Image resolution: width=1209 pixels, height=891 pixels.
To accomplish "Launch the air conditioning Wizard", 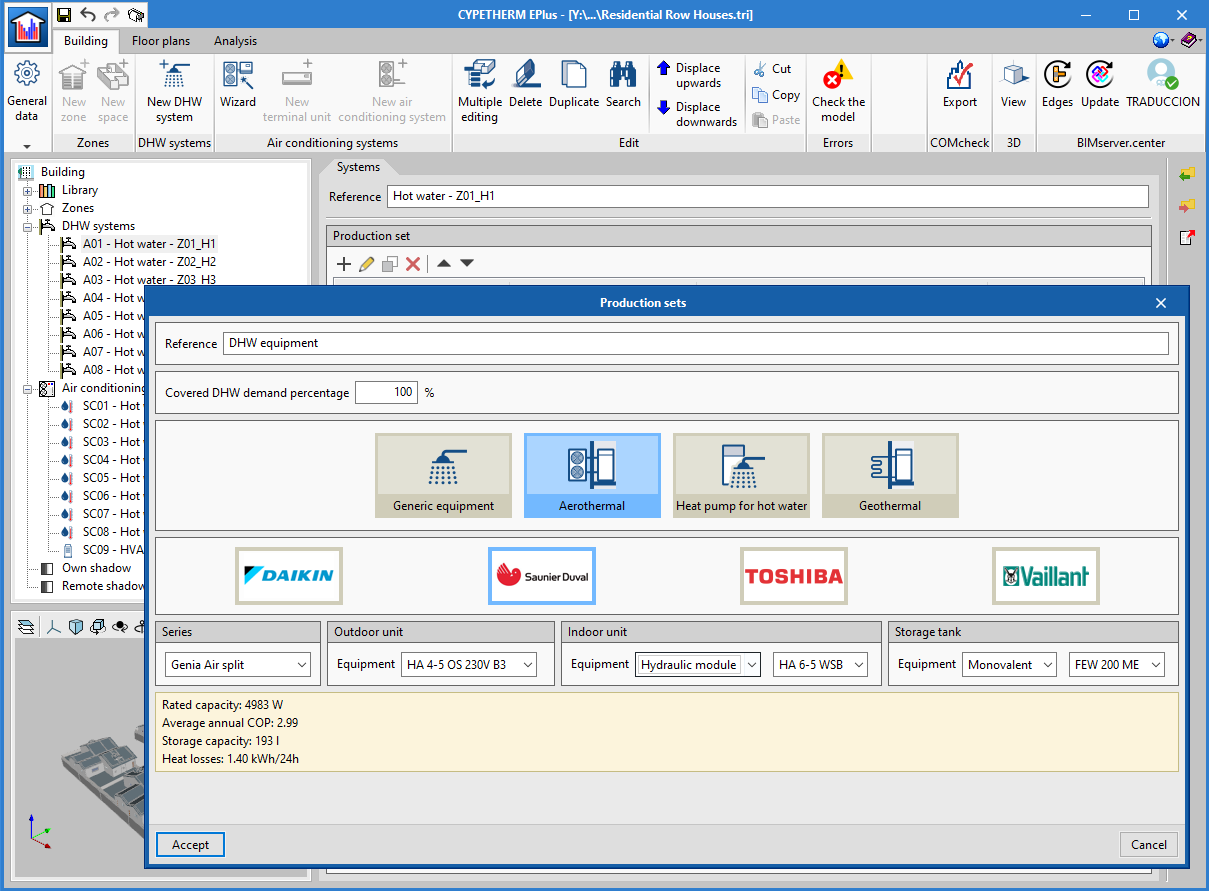I will point(238,85).
